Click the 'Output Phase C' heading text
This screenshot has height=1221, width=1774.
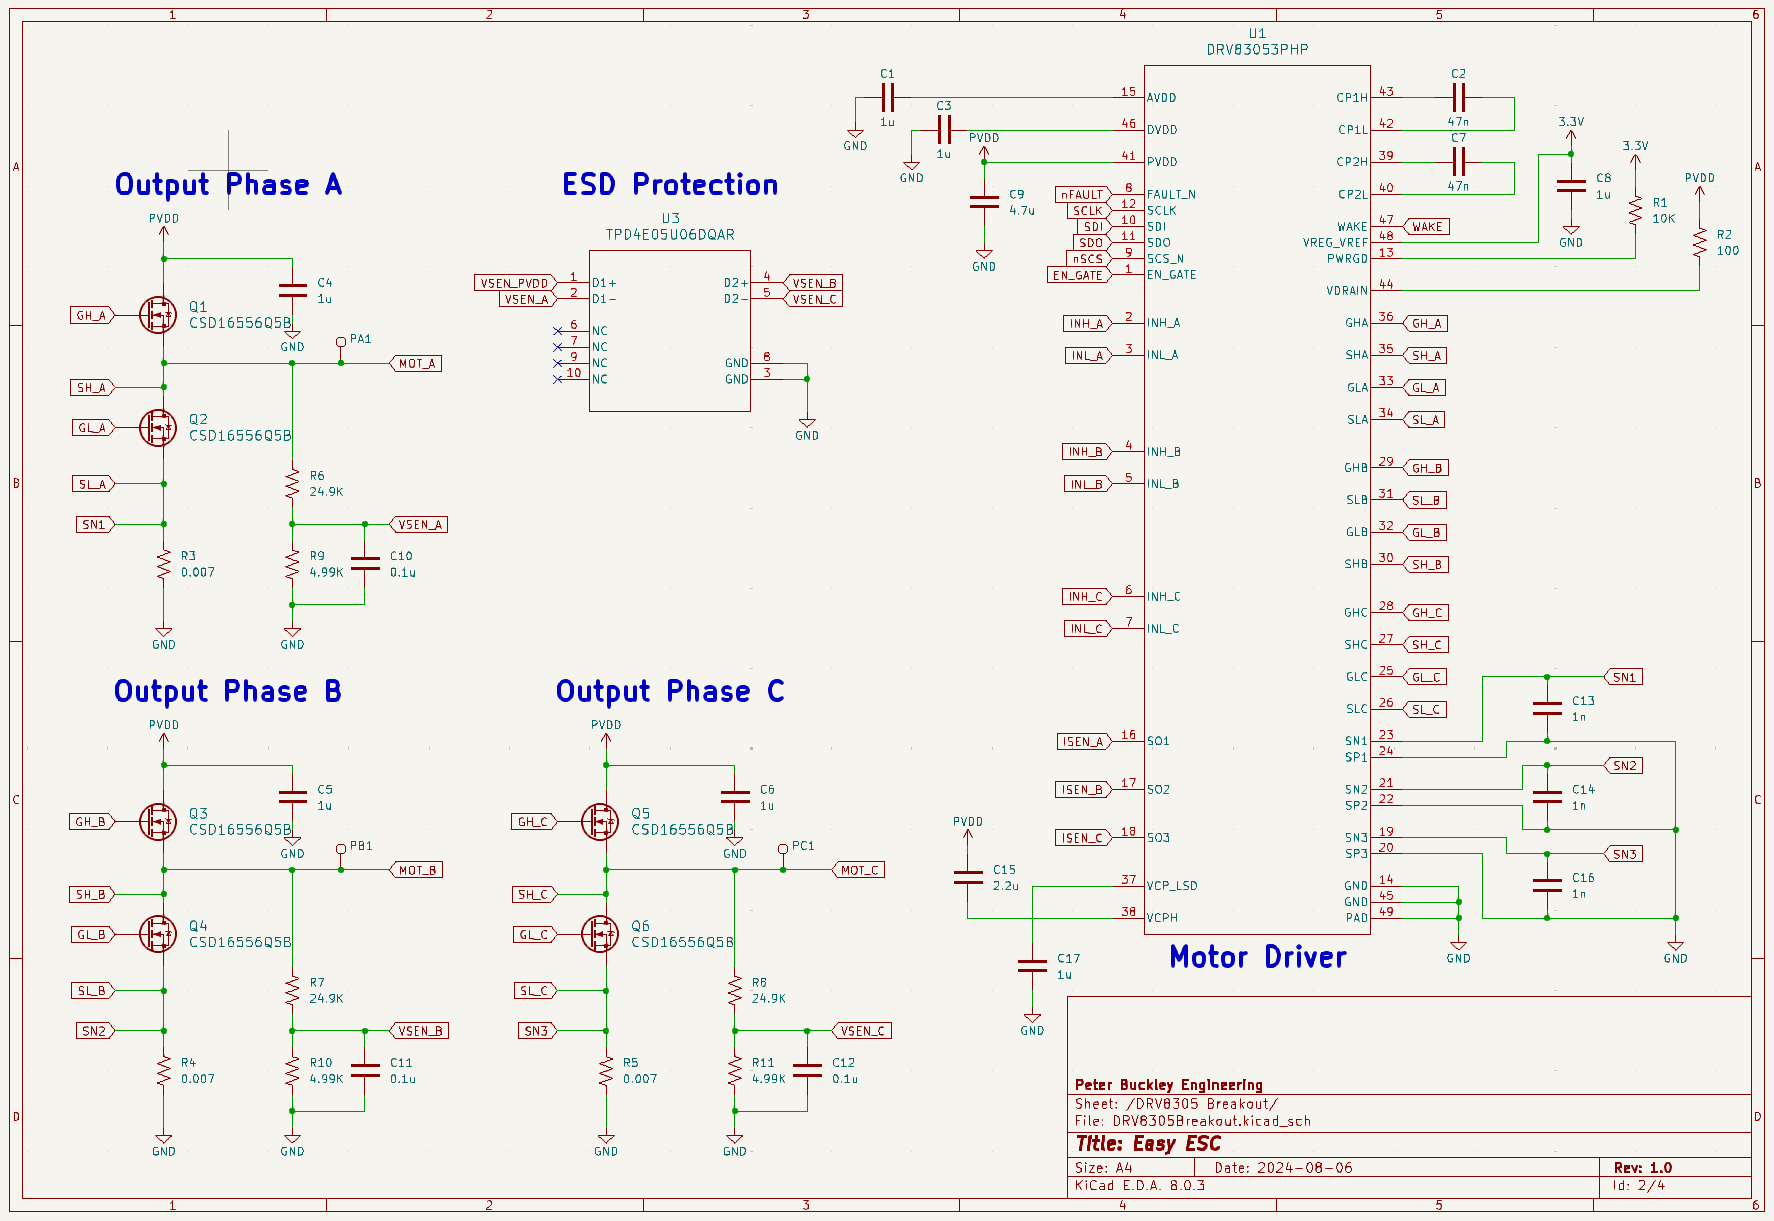[x=670, y=692]
